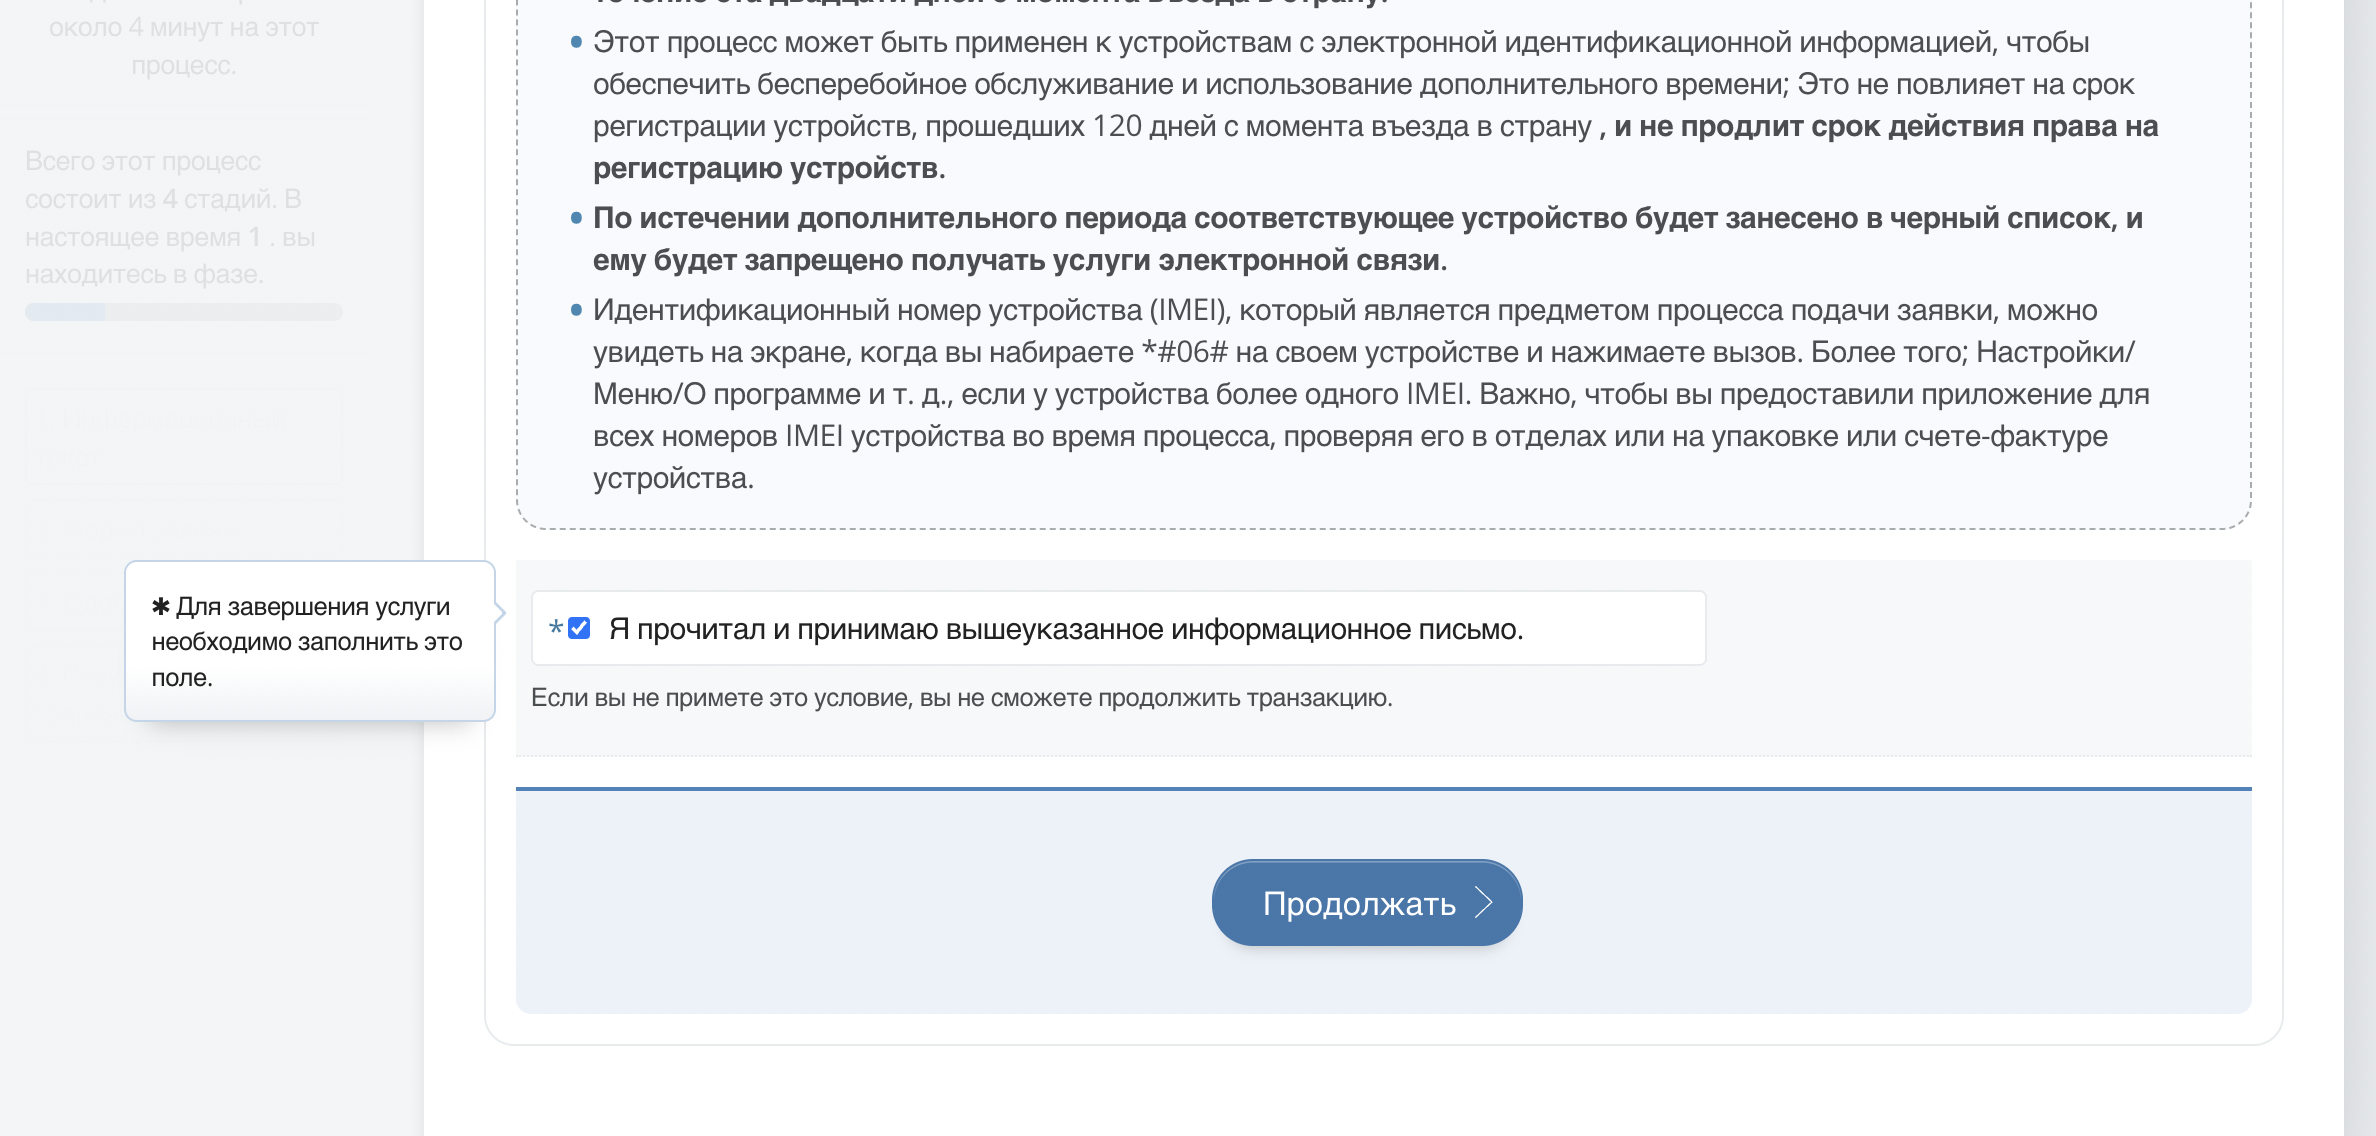Toggle the 'Я прочитал и принимаю' checkbox

579,628
